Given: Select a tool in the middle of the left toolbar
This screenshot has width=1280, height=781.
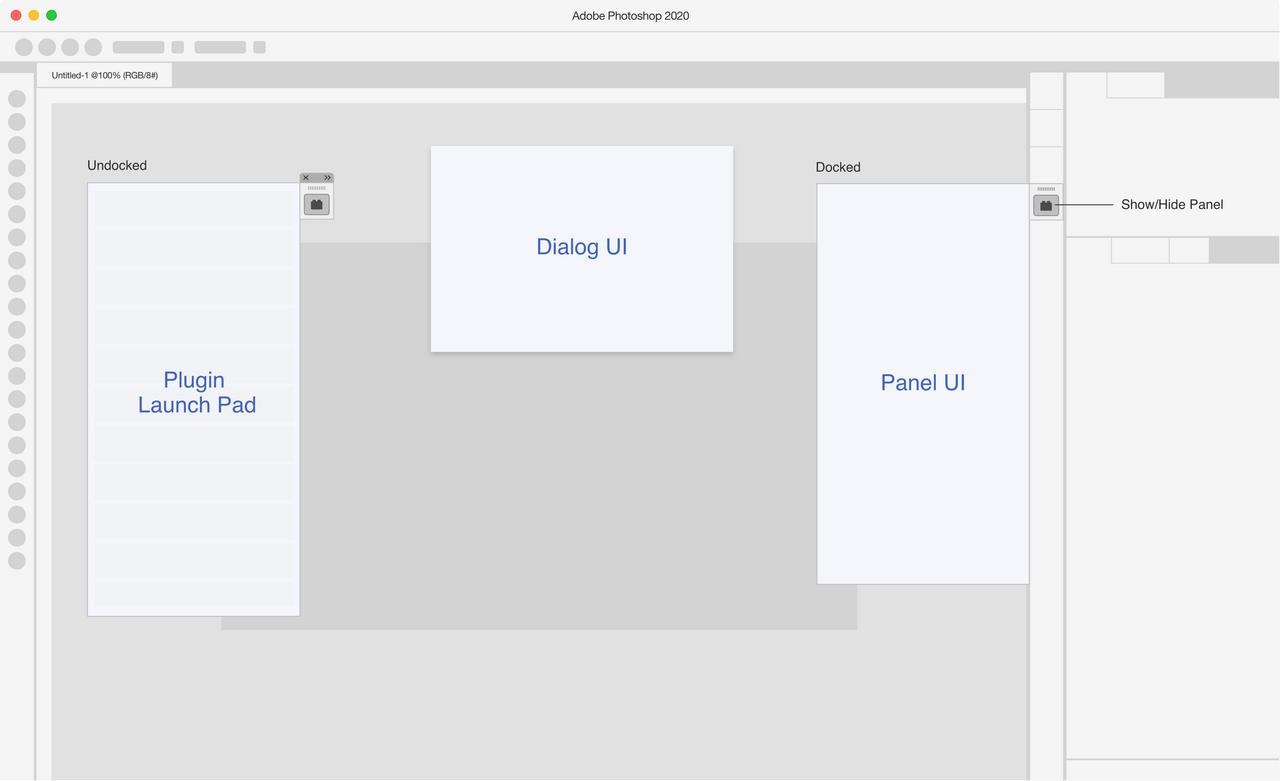Looking at the screenshot, I should (16, 328).
